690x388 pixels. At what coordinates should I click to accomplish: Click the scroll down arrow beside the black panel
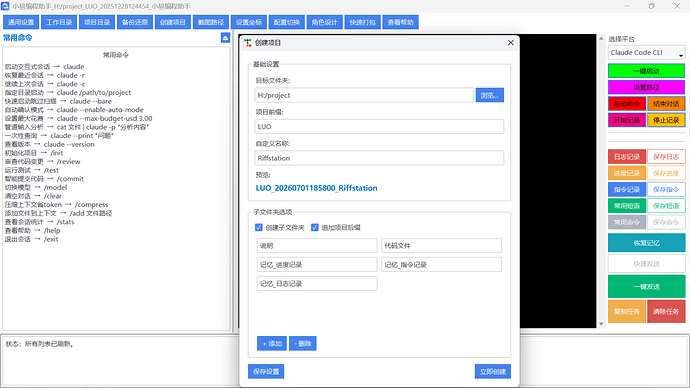(x=601, y=324)
